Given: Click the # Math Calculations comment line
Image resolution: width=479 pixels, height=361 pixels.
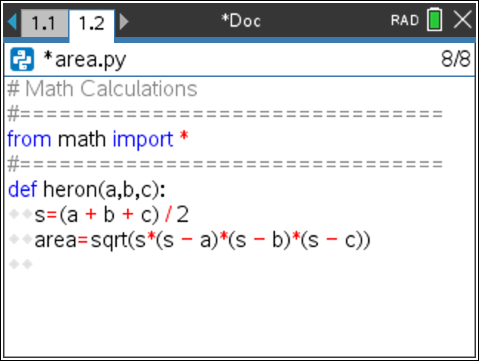Looking at the screenshot, I should (102, 89).
